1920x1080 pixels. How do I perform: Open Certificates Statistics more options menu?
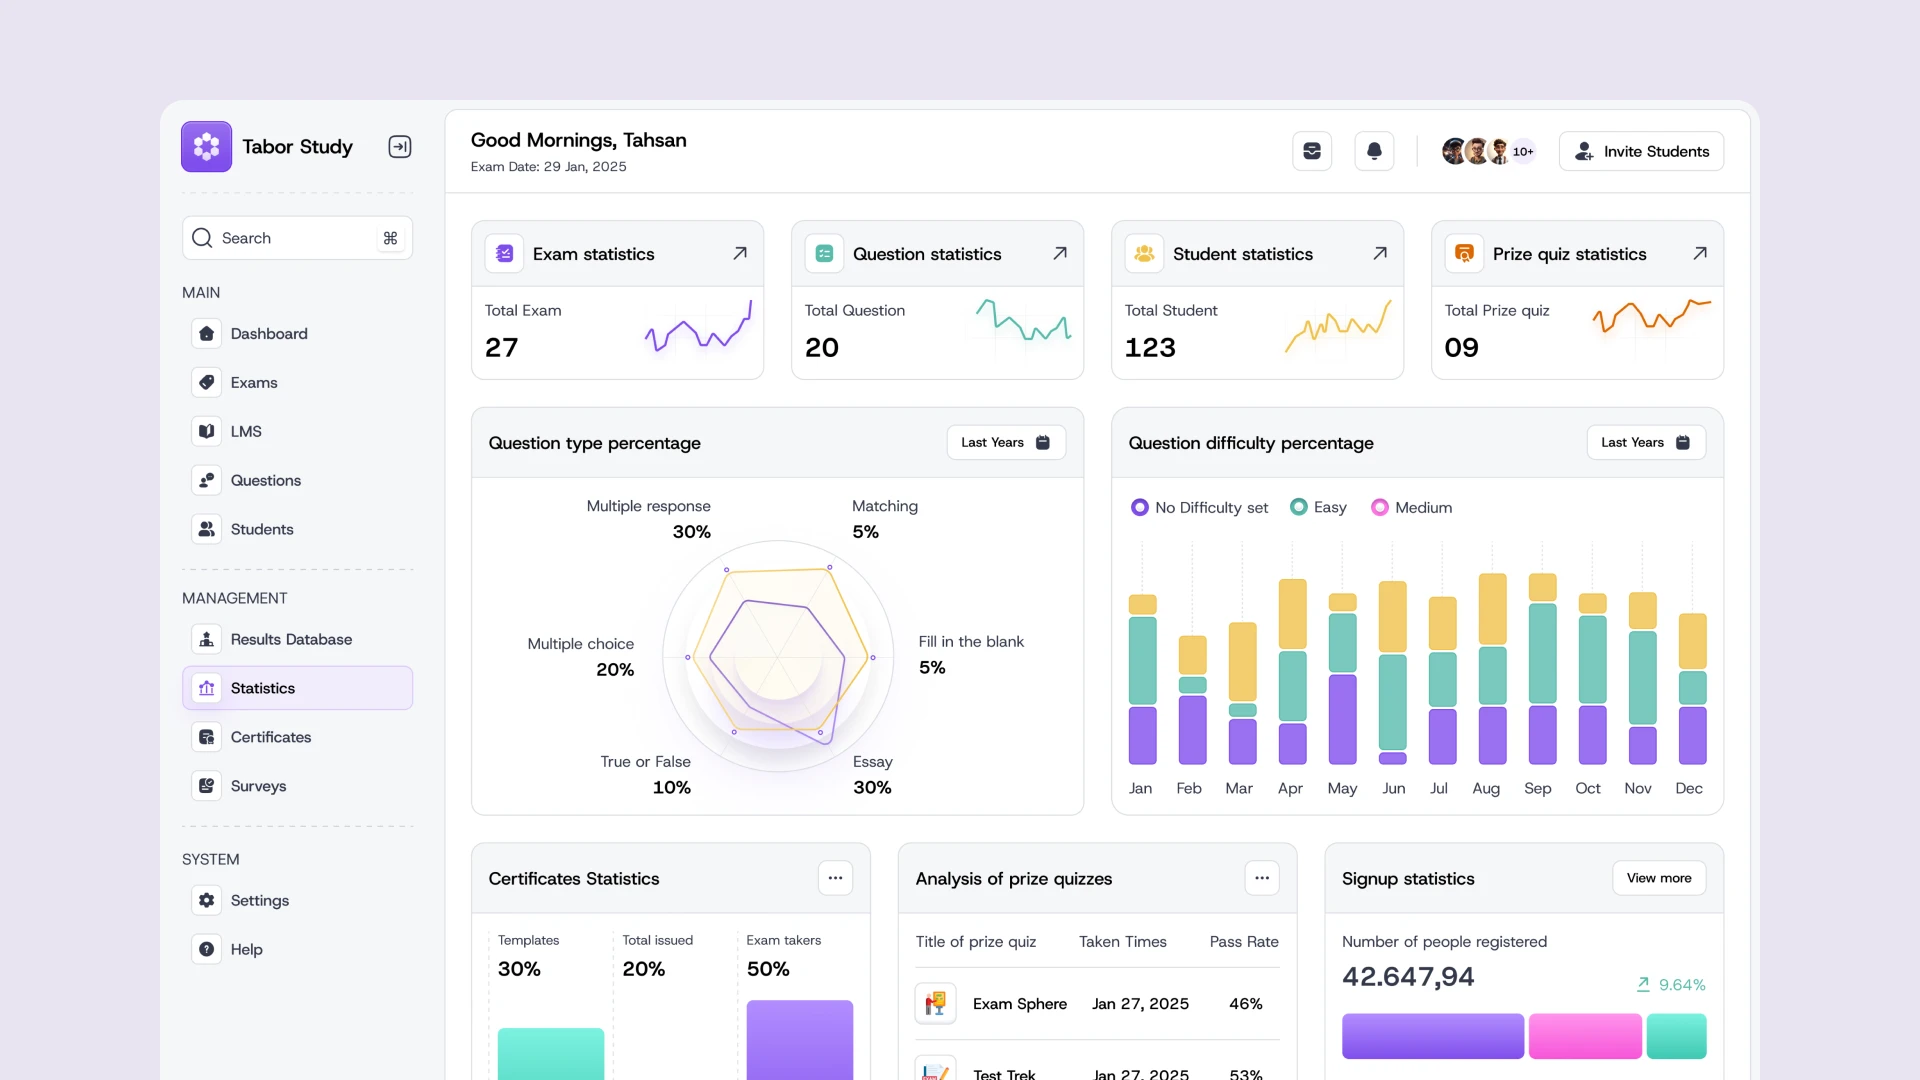(835, 878)
